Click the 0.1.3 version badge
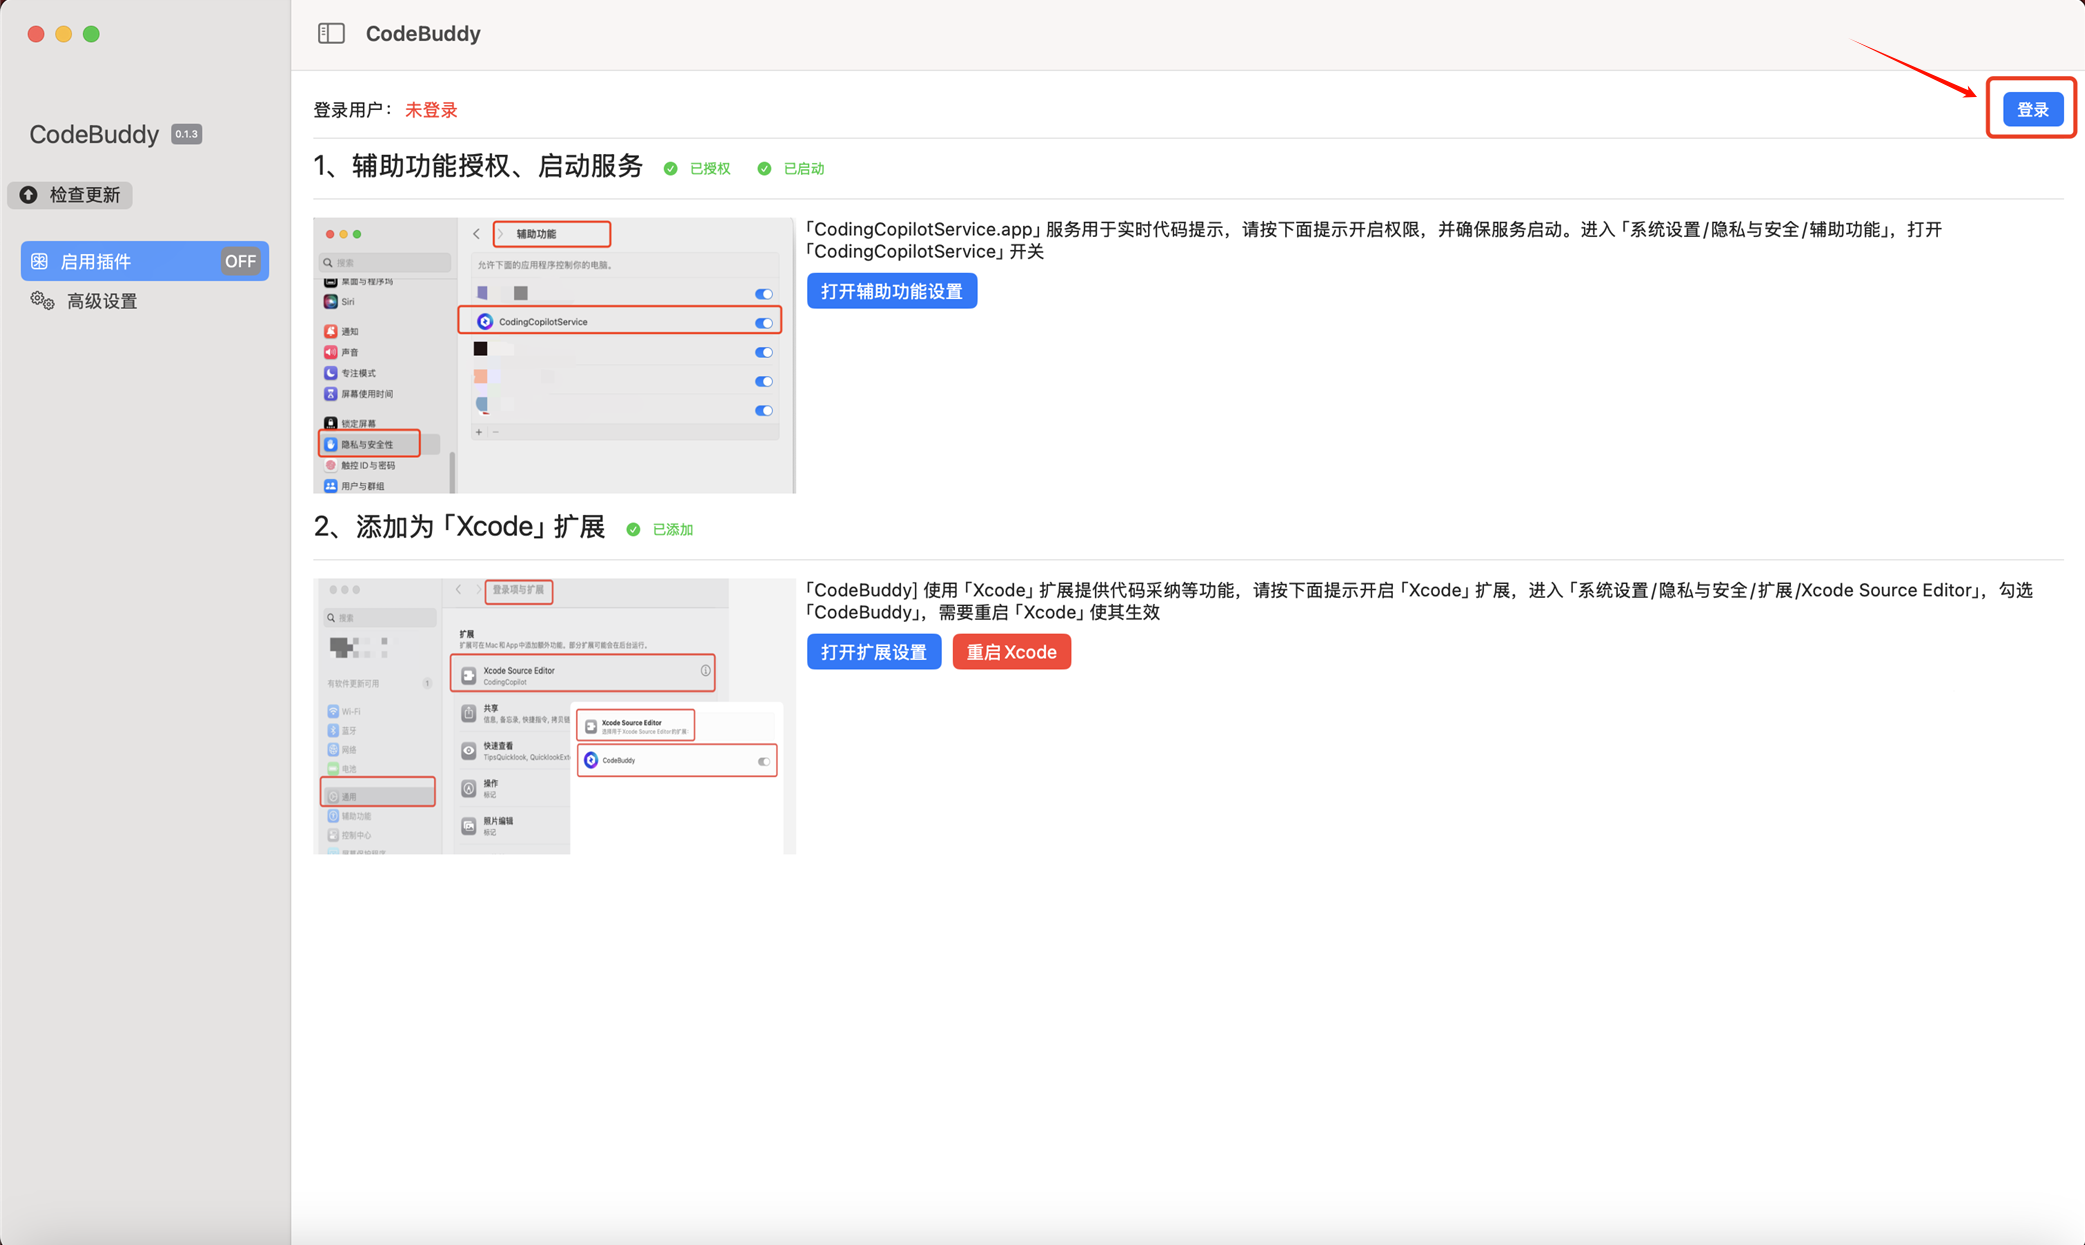 (x=187, y=134)
